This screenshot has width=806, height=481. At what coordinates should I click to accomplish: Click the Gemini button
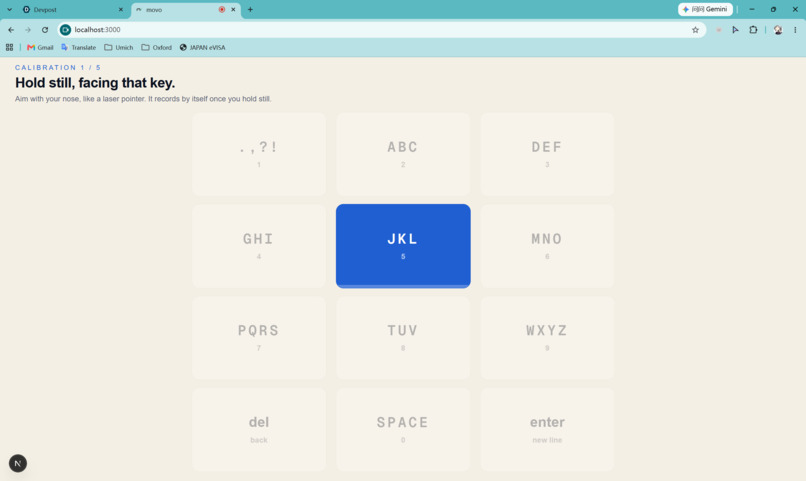[705, 9]
